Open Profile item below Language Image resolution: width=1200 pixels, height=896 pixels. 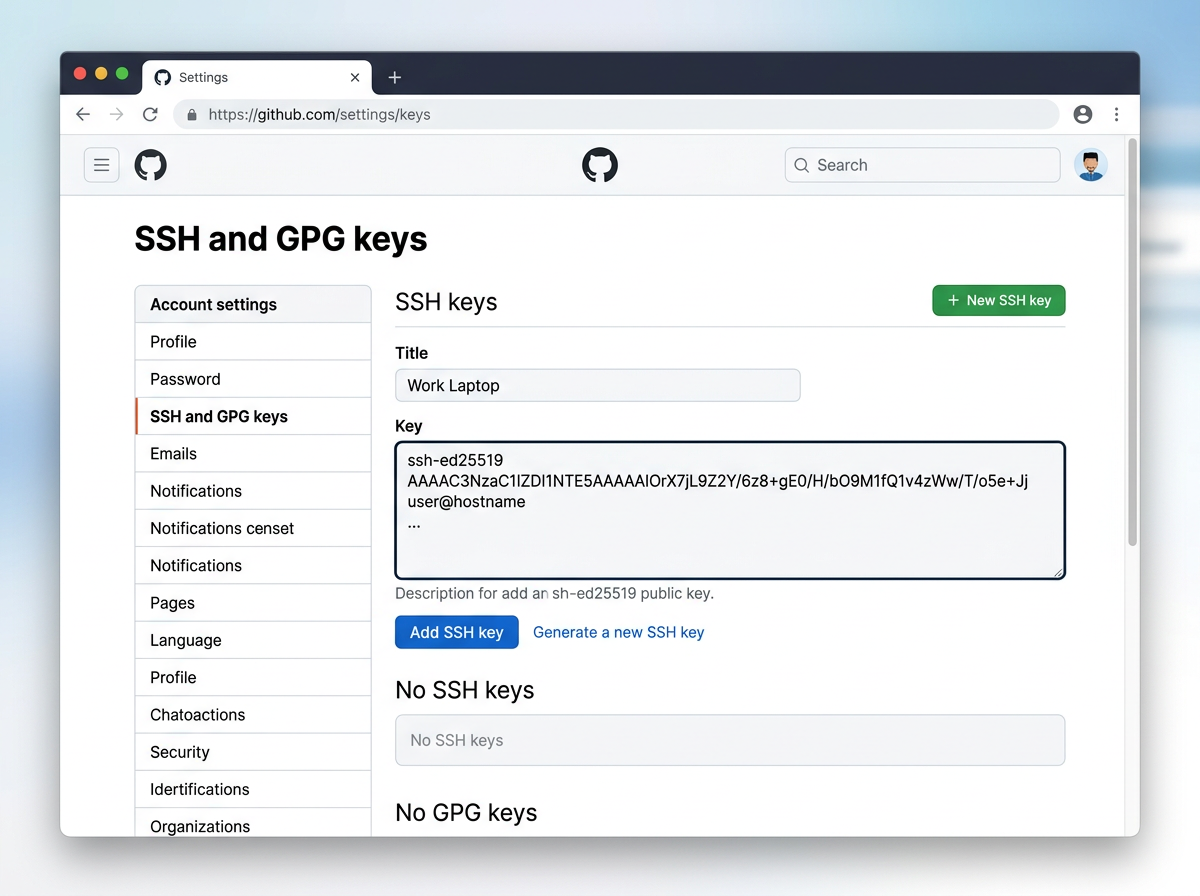point(253,677)
